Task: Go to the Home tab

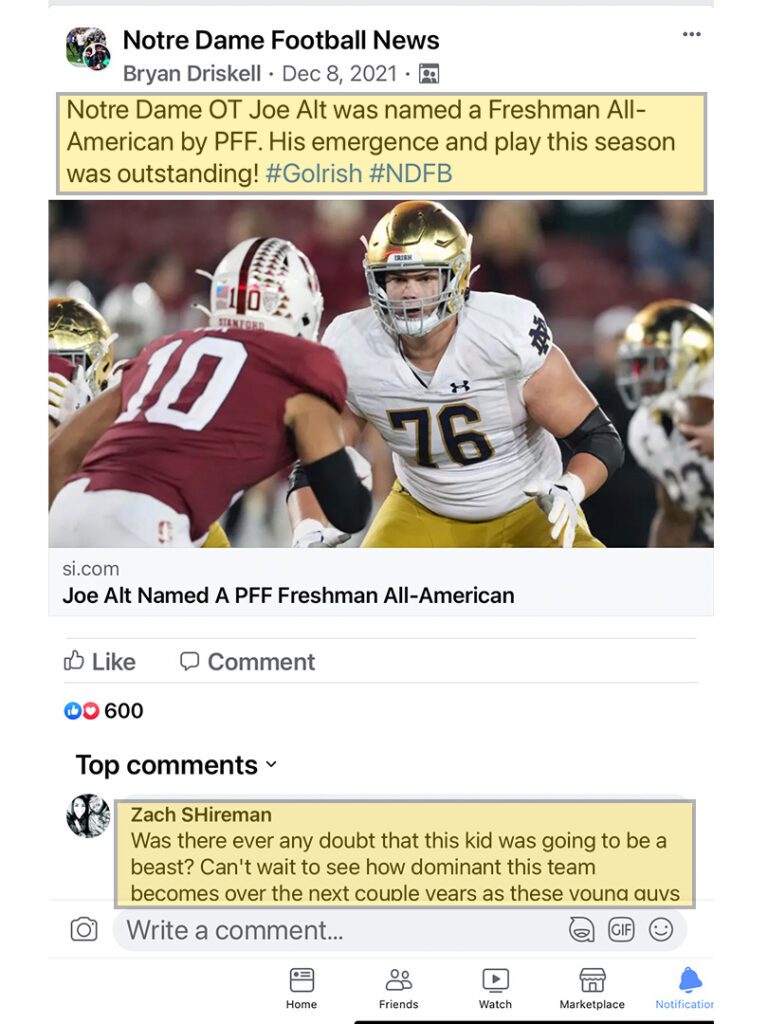Action: click(x=301, y=988)
